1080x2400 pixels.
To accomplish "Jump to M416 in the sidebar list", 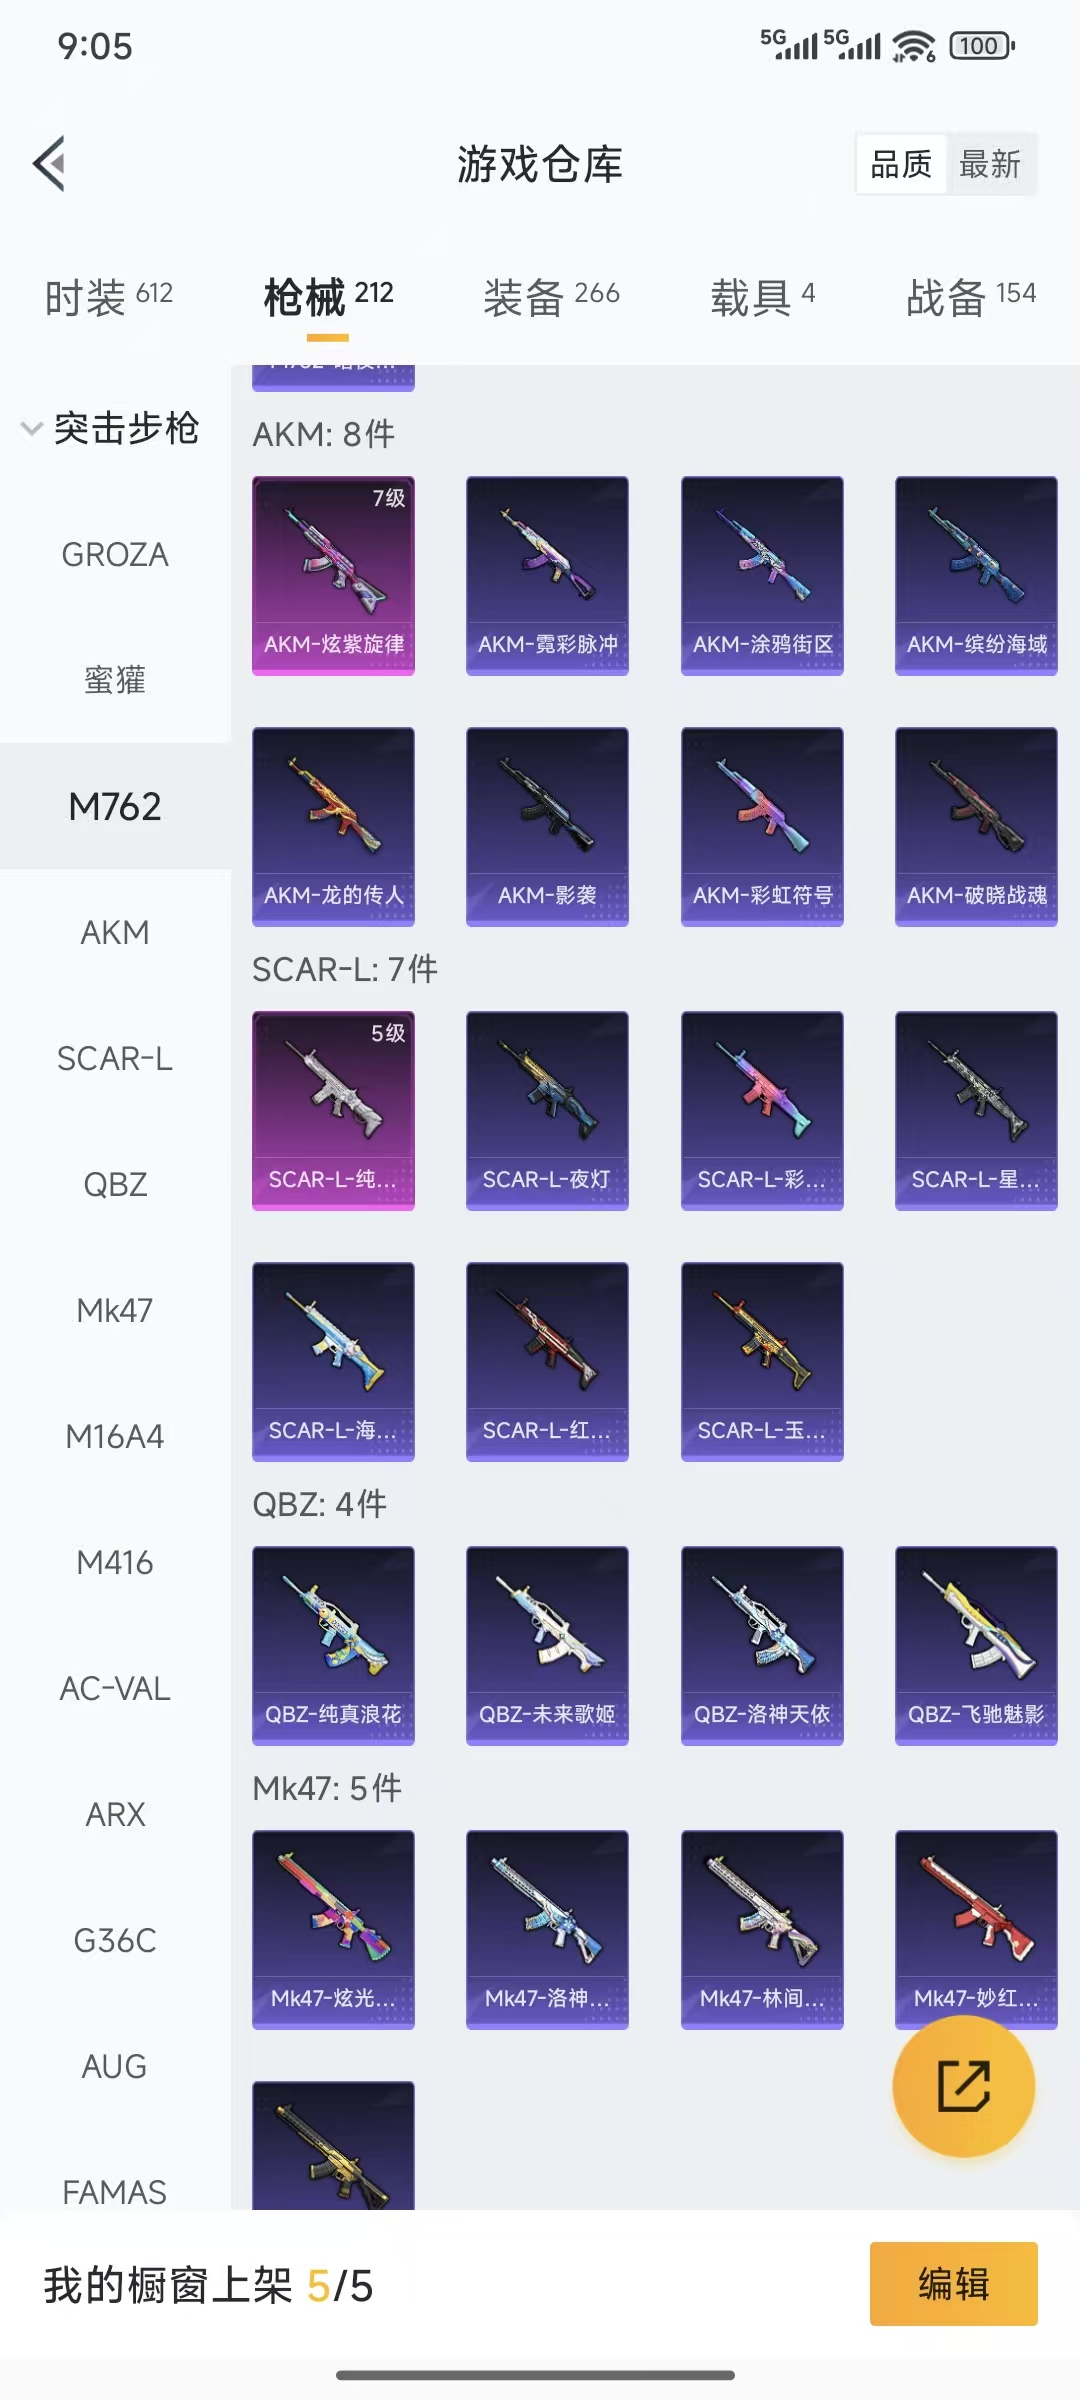I will (115, 1563).
